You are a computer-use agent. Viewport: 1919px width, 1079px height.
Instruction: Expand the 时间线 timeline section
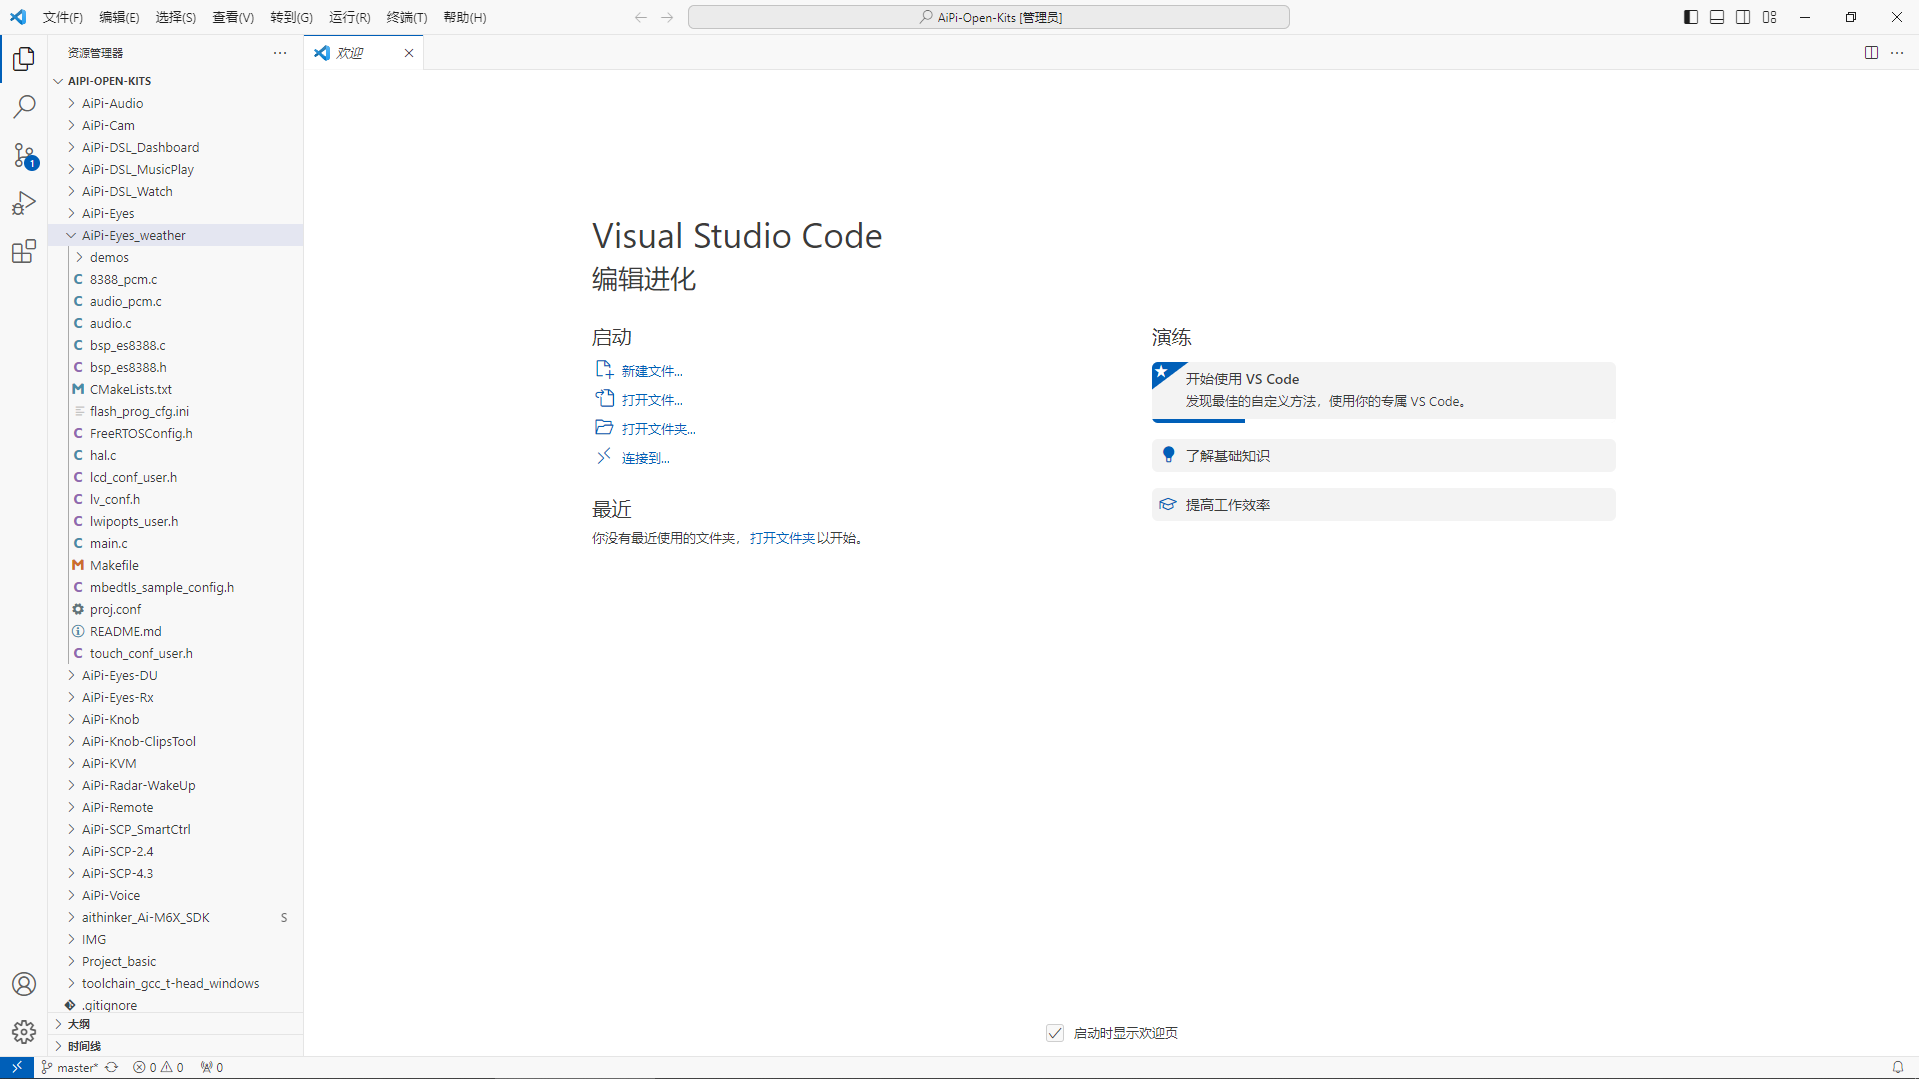175,1046
